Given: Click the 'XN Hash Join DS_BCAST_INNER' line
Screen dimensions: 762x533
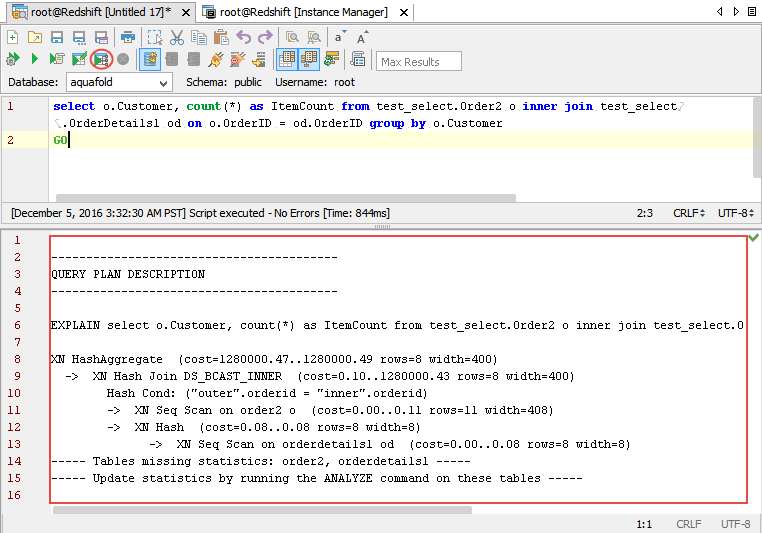Looking at the screenshot, I should [x=319, y=376].
